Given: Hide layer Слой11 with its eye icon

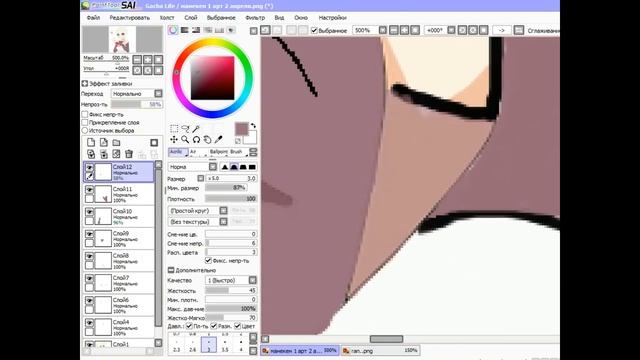Looking at the screenshot, I should pyautogui.click(x=89, y=189).
